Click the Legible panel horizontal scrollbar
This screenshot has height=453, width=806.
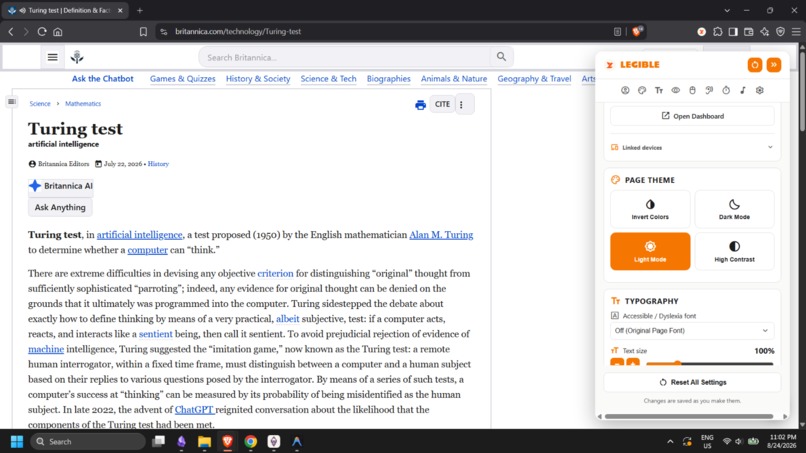point(689,416)
